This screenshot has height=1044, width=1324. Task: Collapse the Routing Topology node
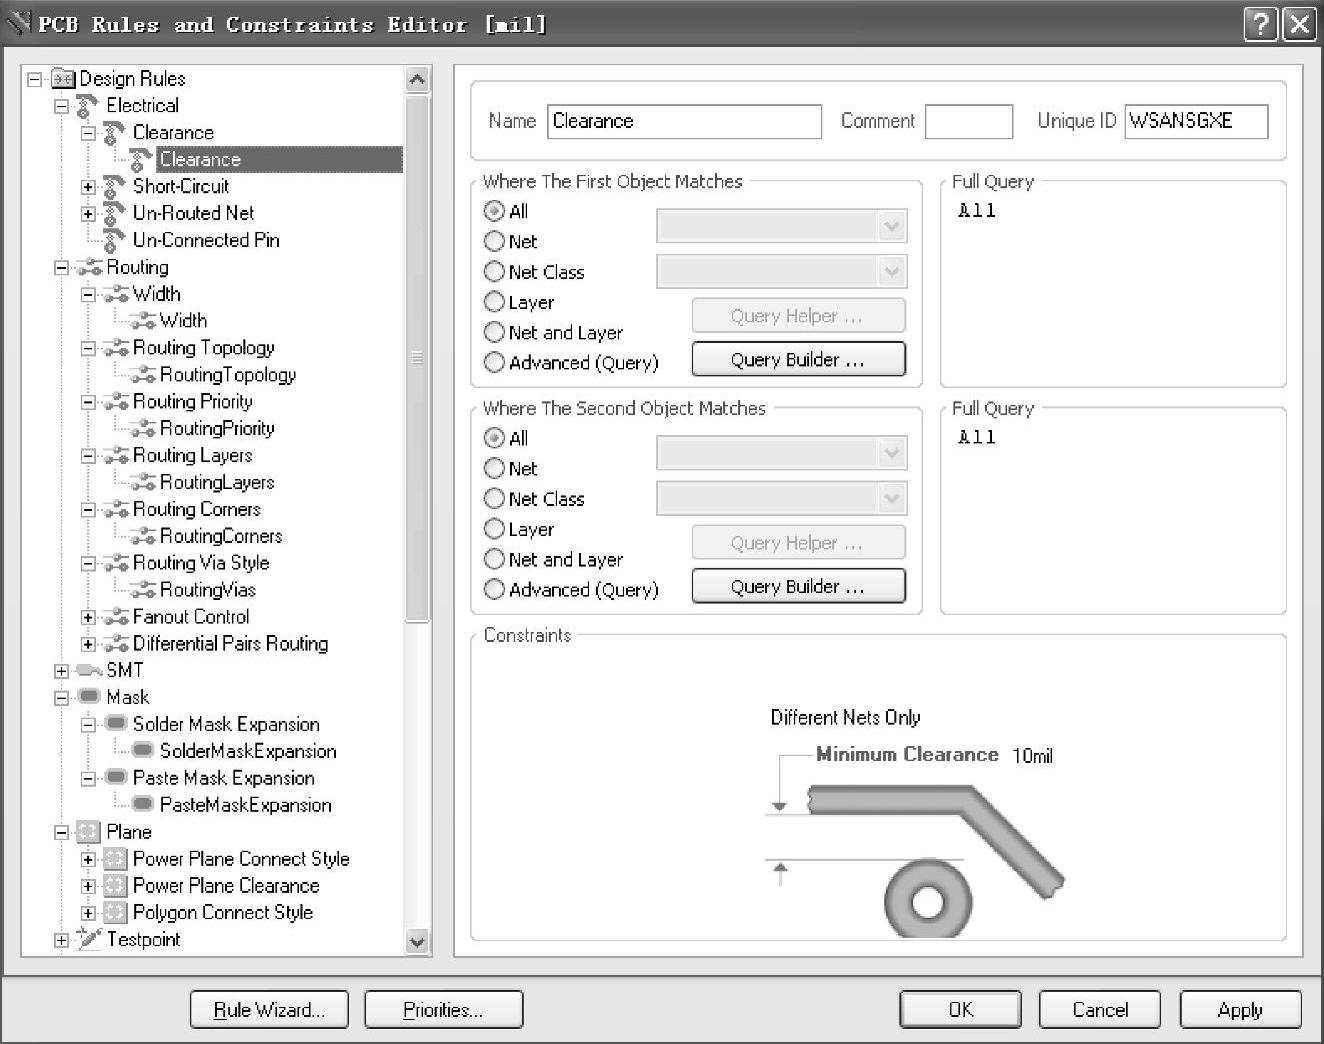88,348
